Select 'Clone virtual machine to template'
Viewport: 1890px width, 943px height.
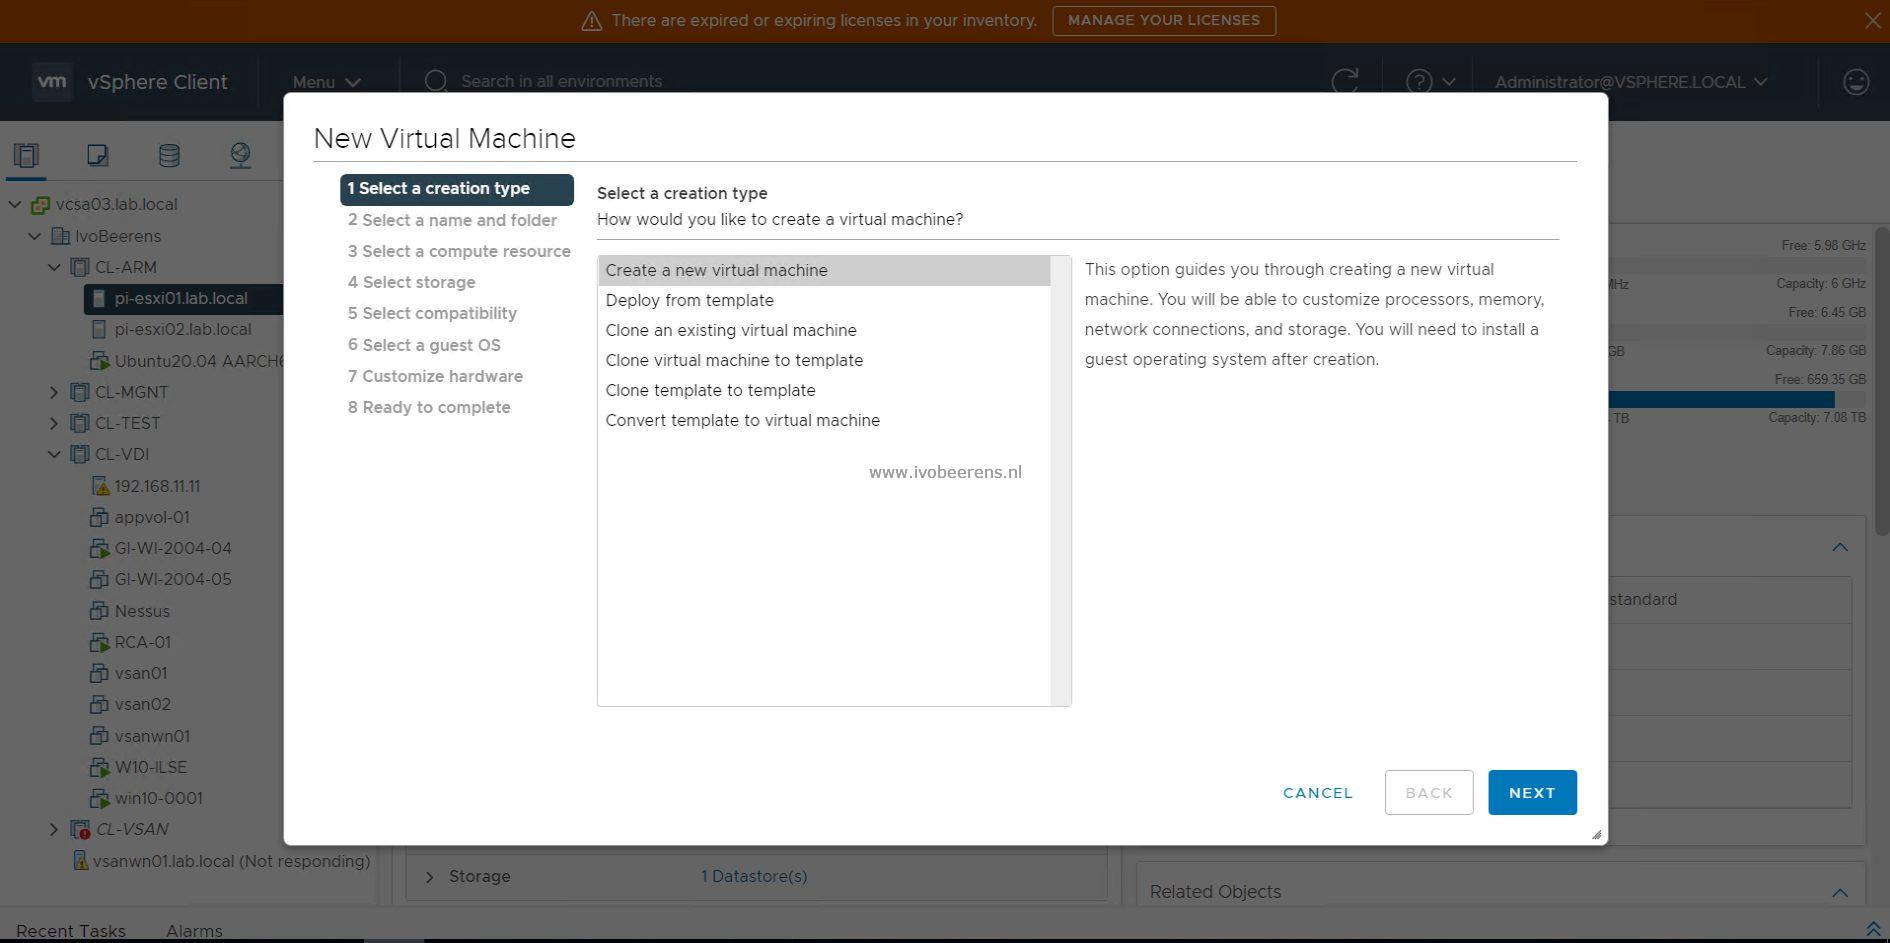click(824, 360)
